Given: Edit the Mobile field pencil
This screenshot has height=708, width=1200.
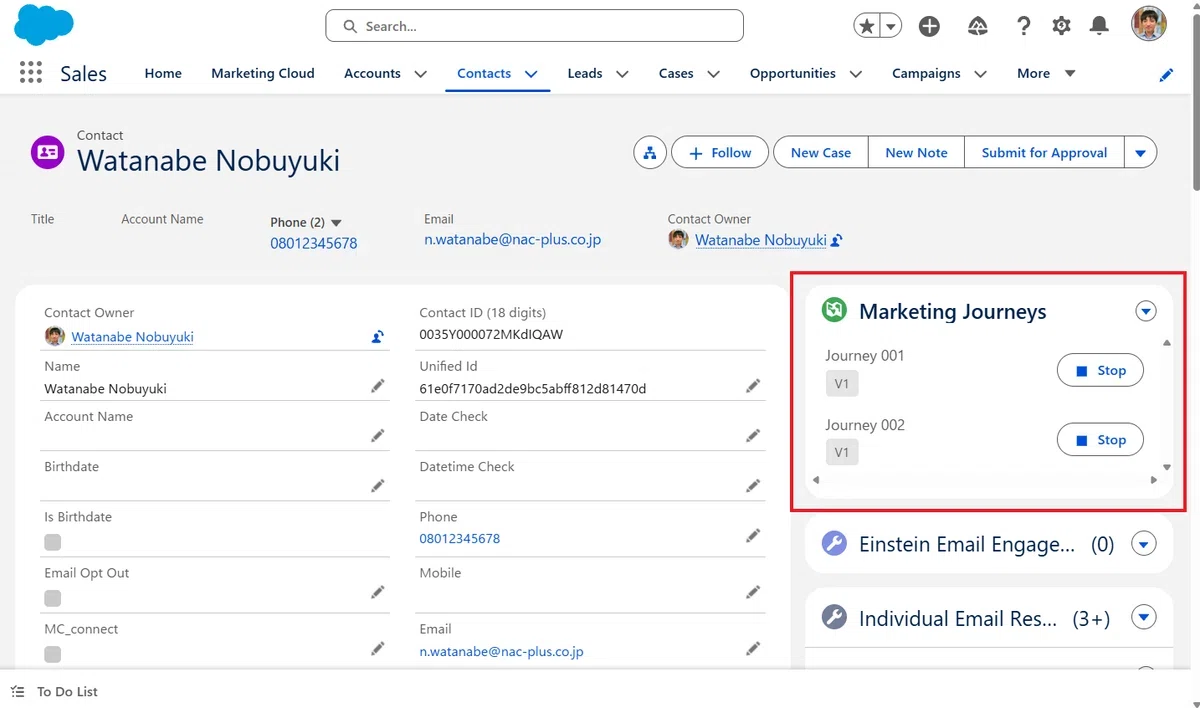Looking at the screenshot, I should (753, 592).
